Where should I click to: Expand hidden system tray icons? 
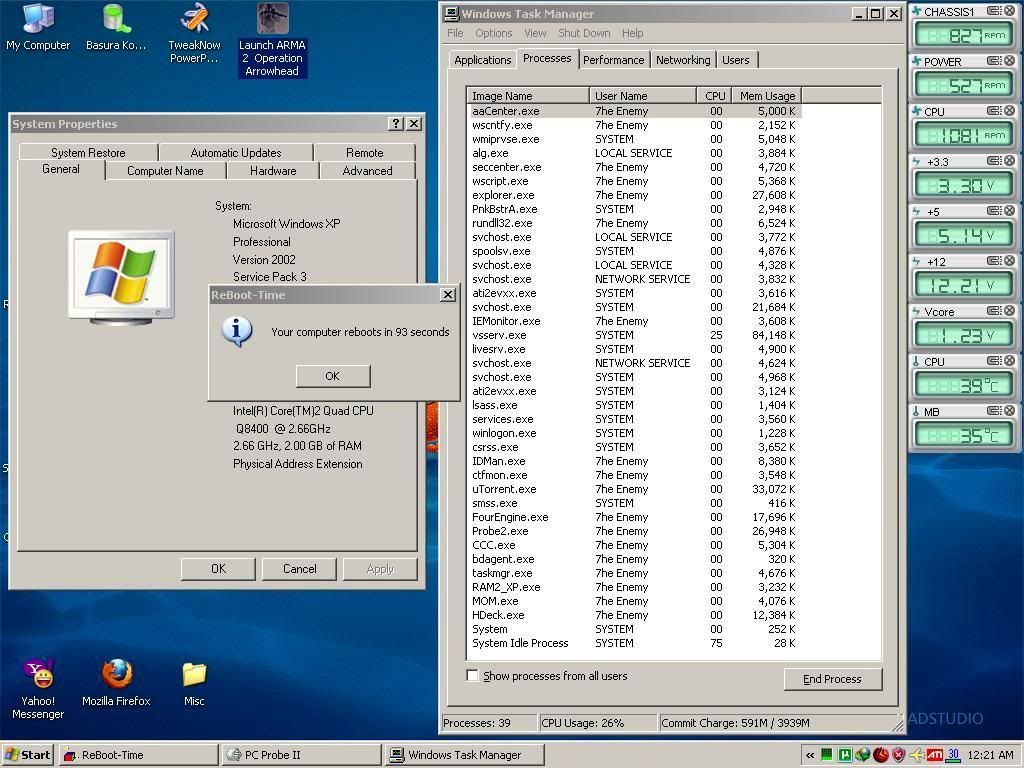coord(810,755)
